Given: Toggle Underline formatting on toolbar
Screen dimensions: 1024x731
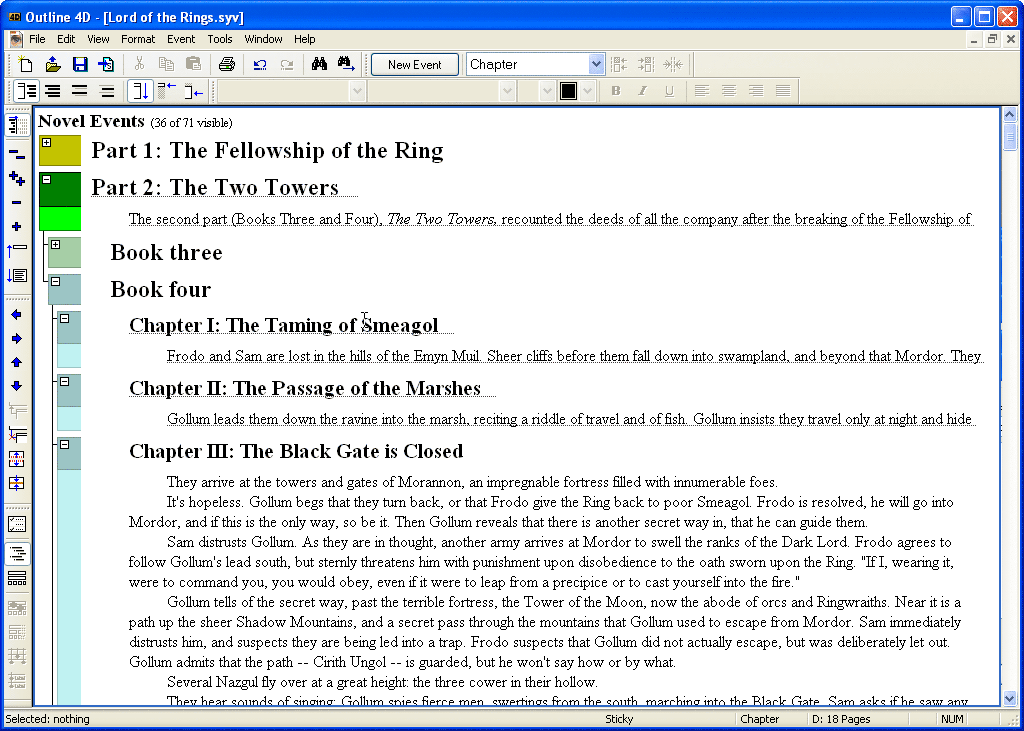Looking at the screenshot, I should (670, 90).
